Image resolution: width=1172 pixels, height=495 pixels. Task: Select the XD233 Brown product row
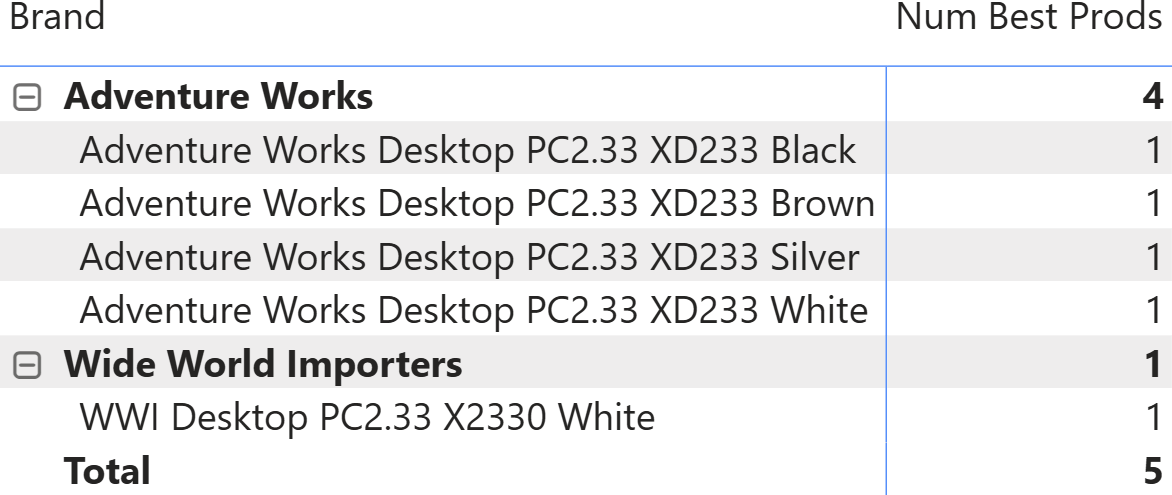point(477,204)
